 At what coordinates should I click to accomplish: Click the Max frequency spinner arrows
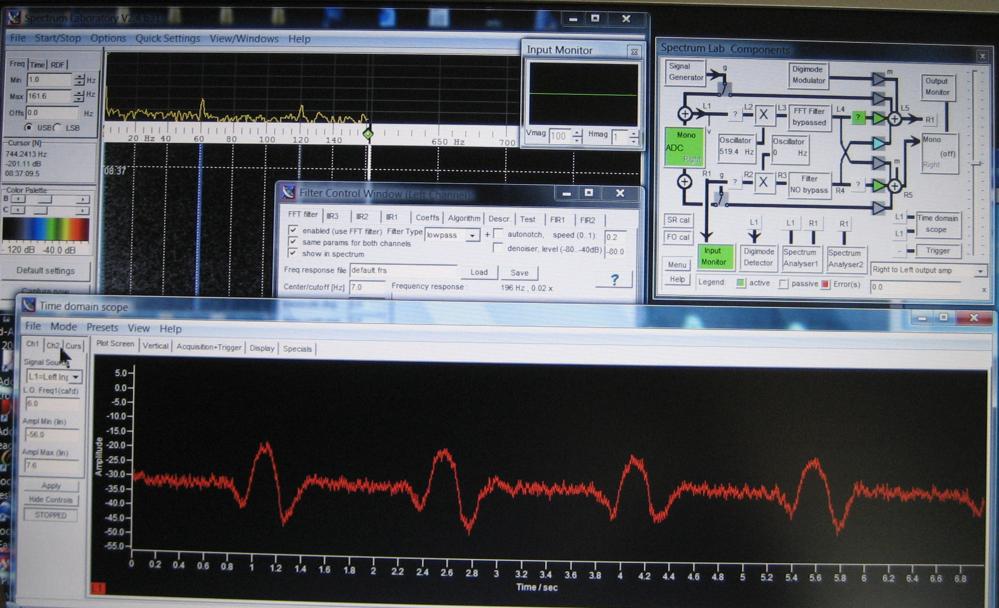pos(79,96)
